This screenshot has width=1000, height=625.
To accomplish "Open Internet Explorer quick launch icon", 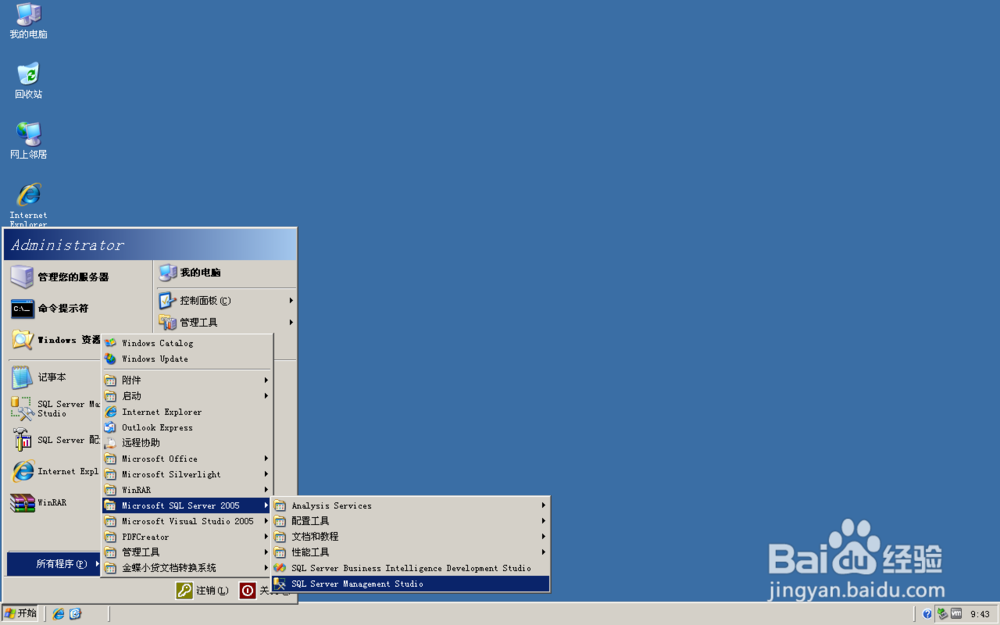I will [x=58, y=614].
